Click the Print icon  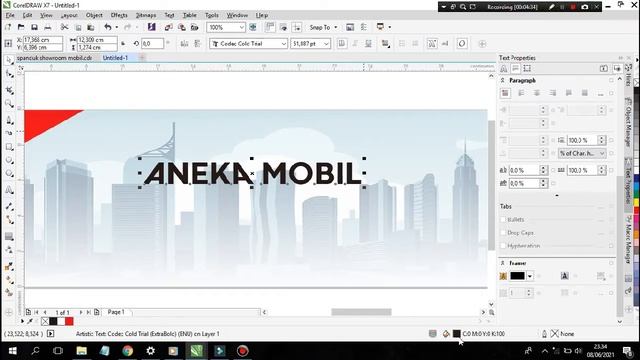[x=48, y=27]
